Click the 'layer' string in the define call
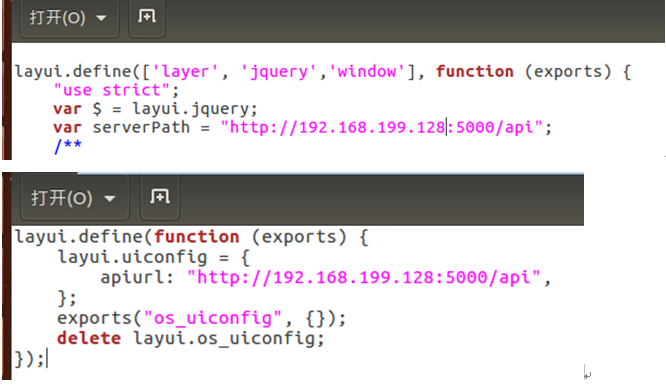Screen dimensions: 666x387 coord(185,71)
